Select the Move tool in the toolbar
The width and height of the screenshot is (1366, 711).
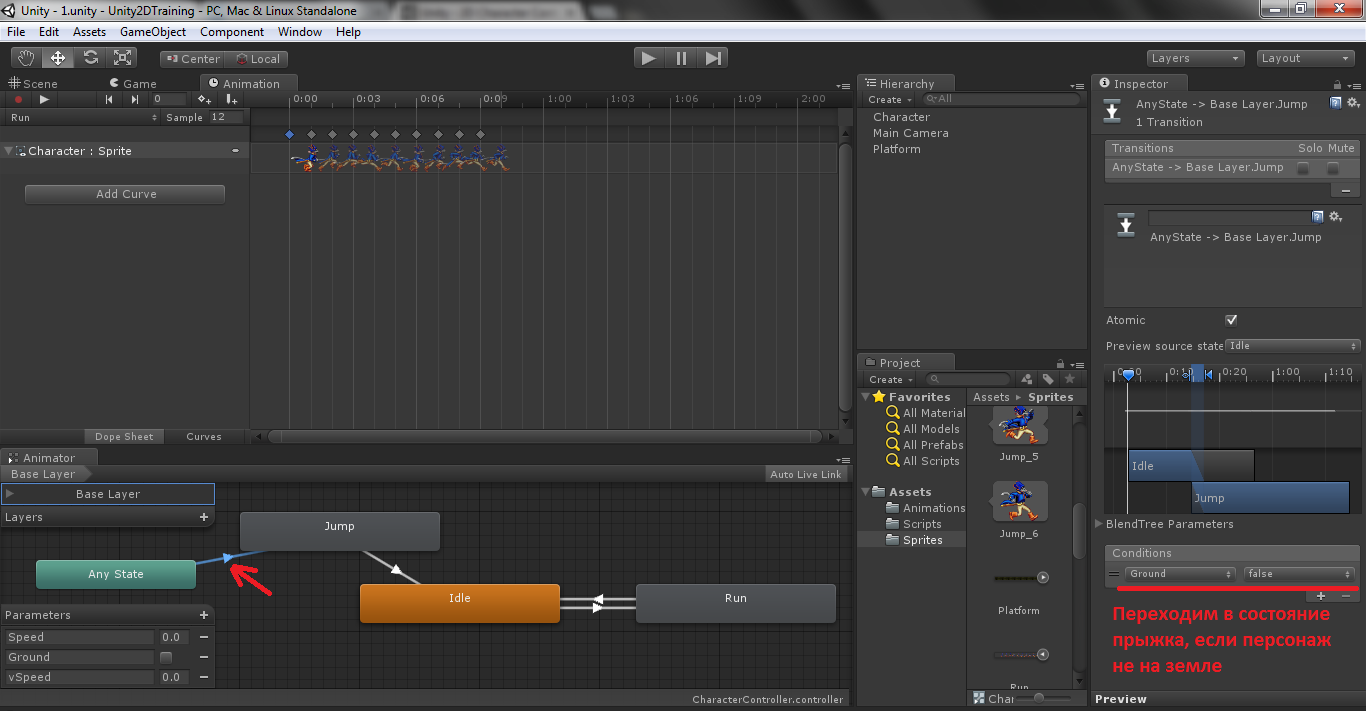point(58,58)
